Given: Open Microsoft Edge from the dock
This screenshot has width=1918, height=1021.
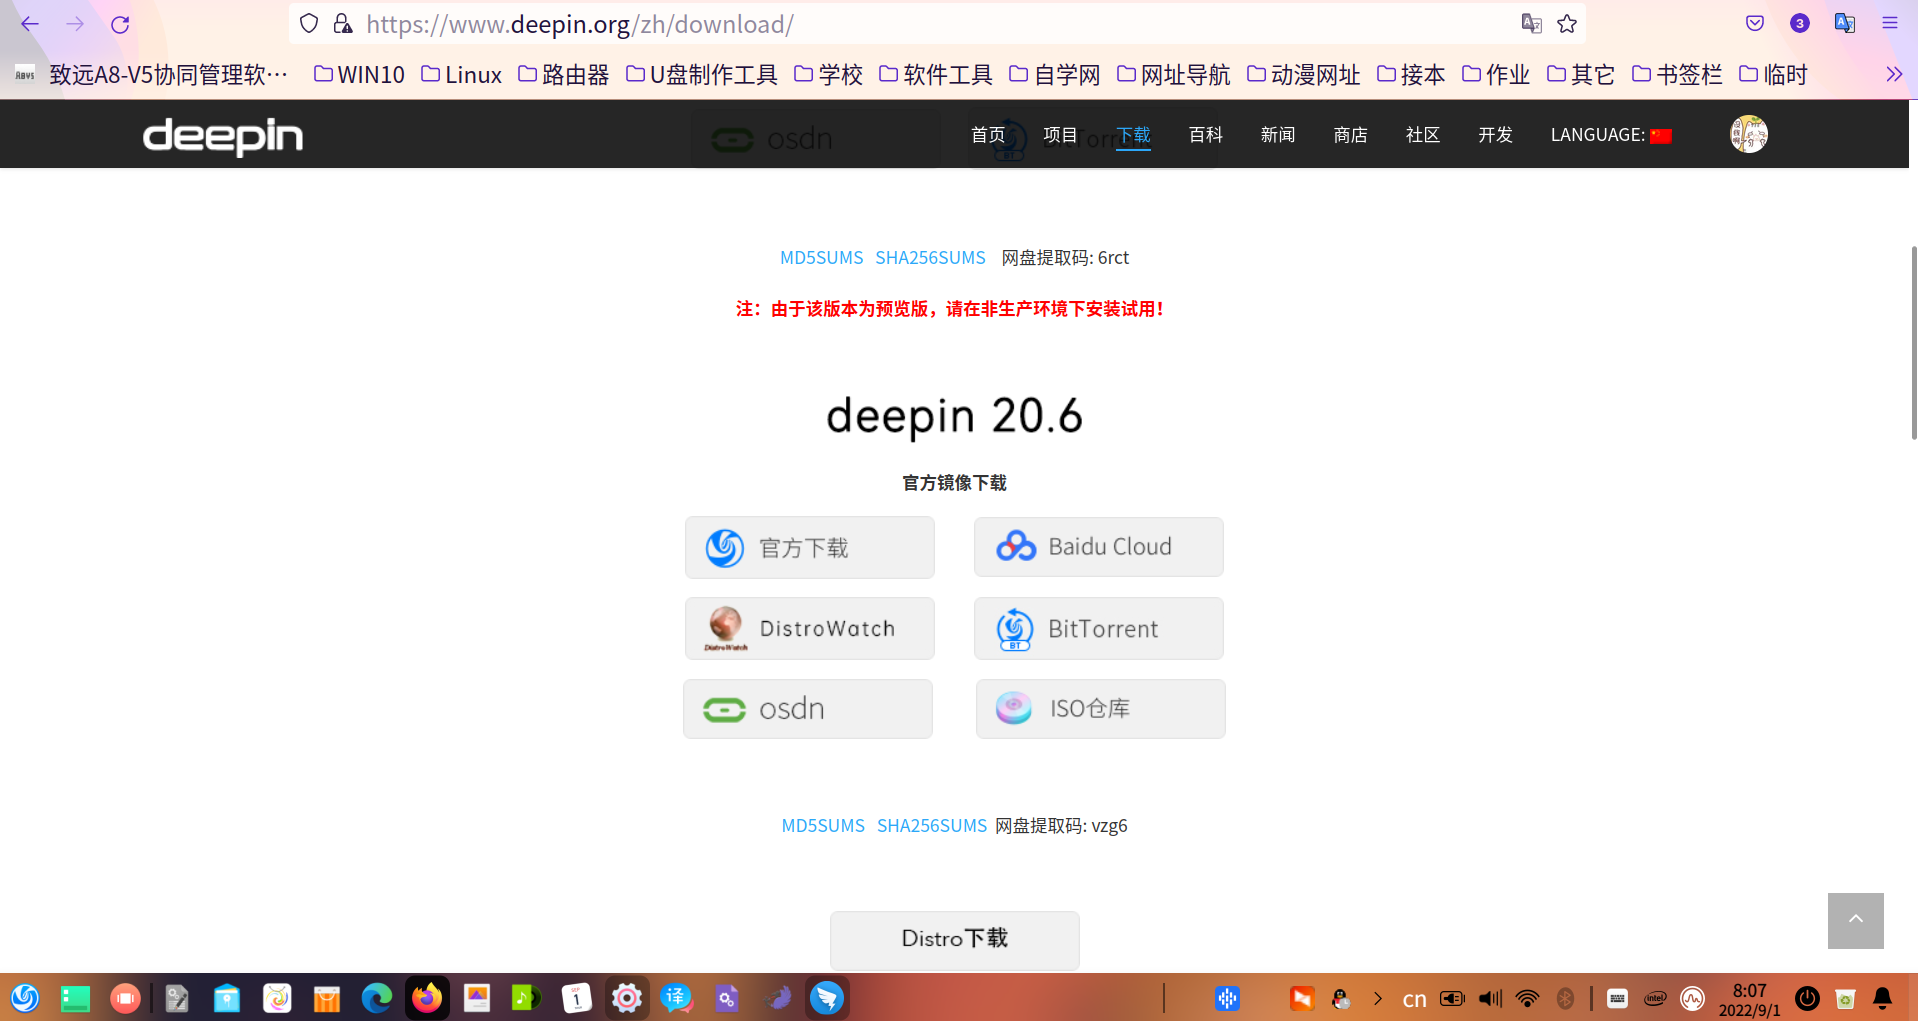Looking at the screenshot, I should pos(377,998).
